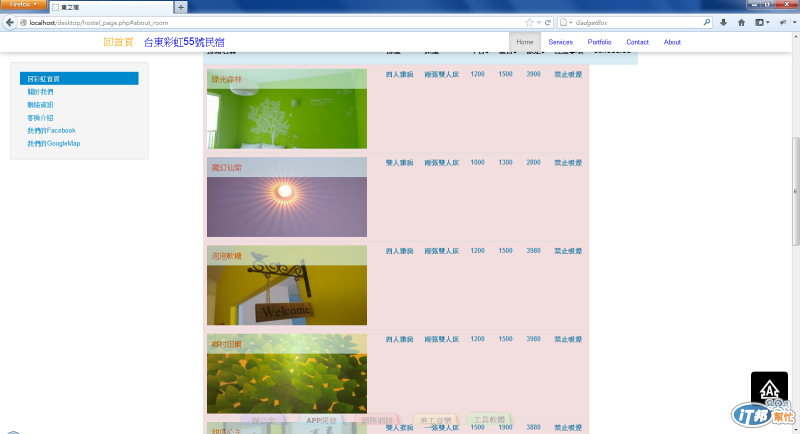
Task: Open the URL history dropdown arrow beside the star
Action: pyautogui.click(x=539, y=22)
